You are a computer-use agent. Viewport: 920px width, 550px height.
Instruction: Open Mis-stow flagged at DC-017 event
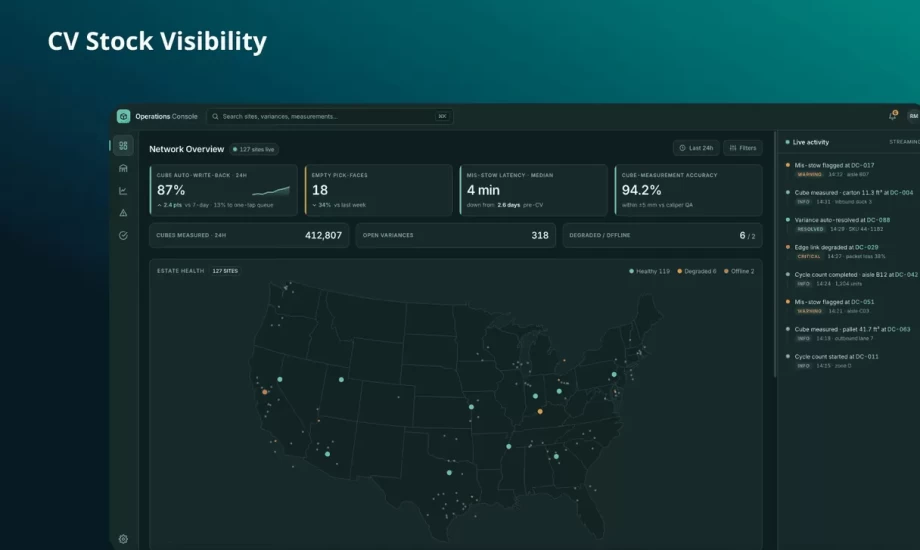[850, 170]
